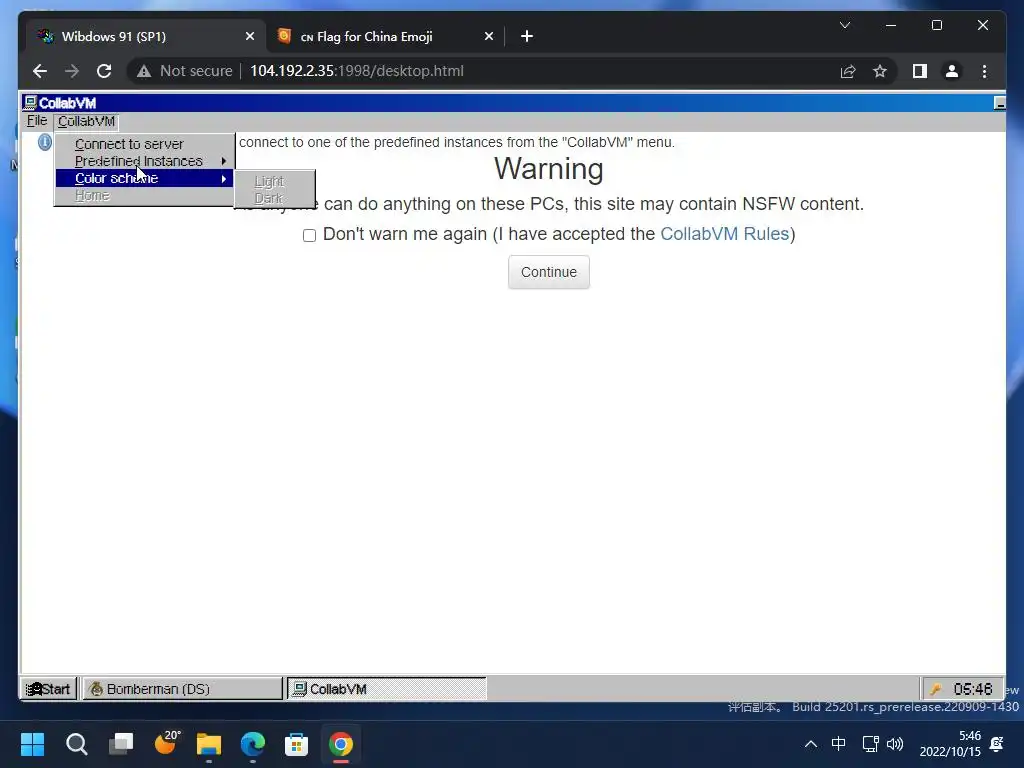Close the Wibdows 91 (SP1) tab
The height and width of the screenshot is (768, 1024).
249,37
